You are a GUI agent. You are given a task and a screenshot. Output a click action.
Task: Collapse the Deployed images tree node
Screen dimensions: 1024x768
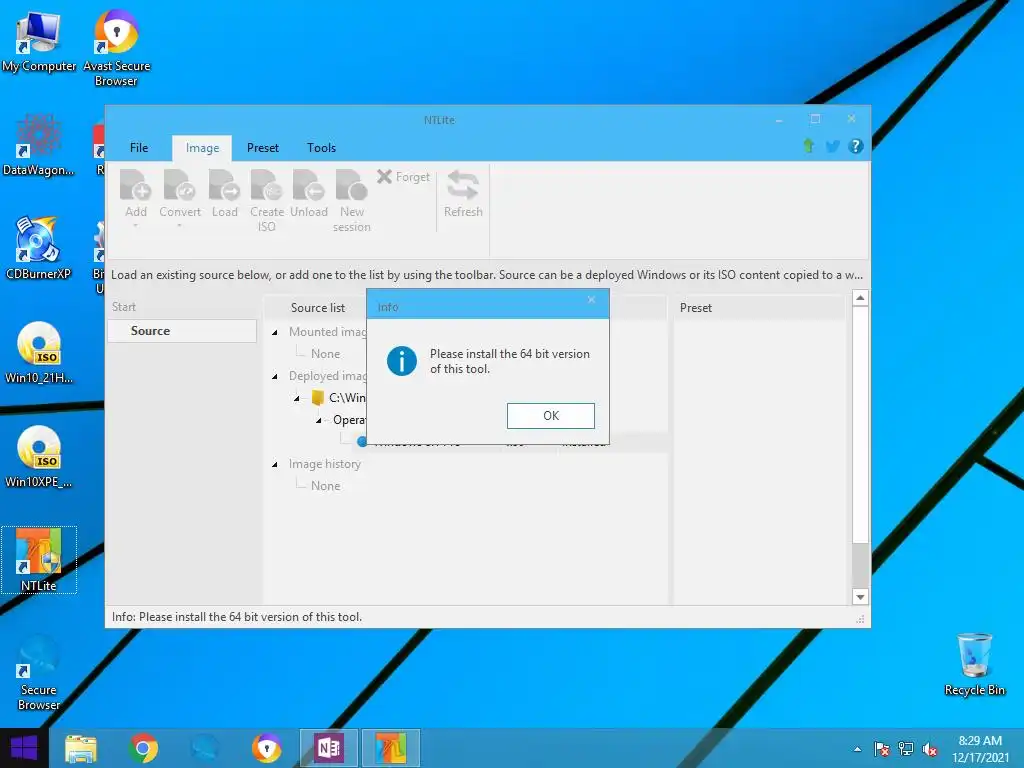(x=275, y=376)
